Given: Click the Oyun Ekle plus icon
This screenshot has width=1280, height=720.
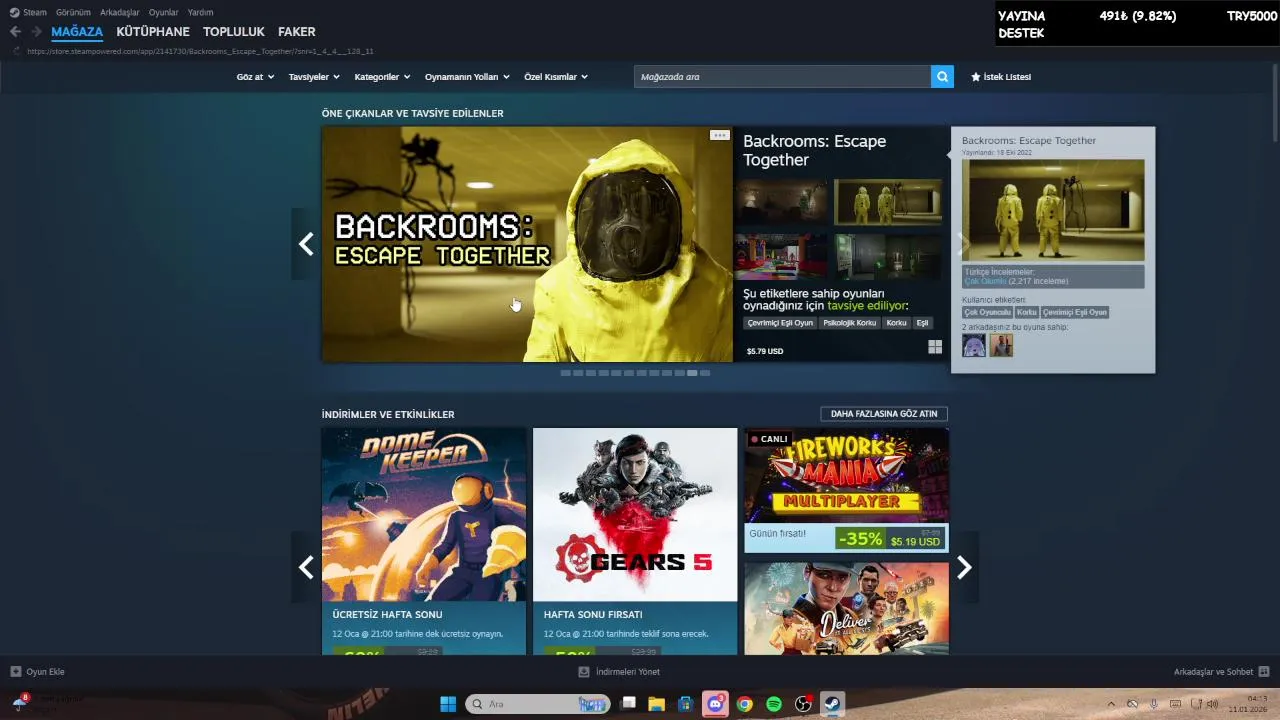Looking at the screenshot, I should point(15,672).
